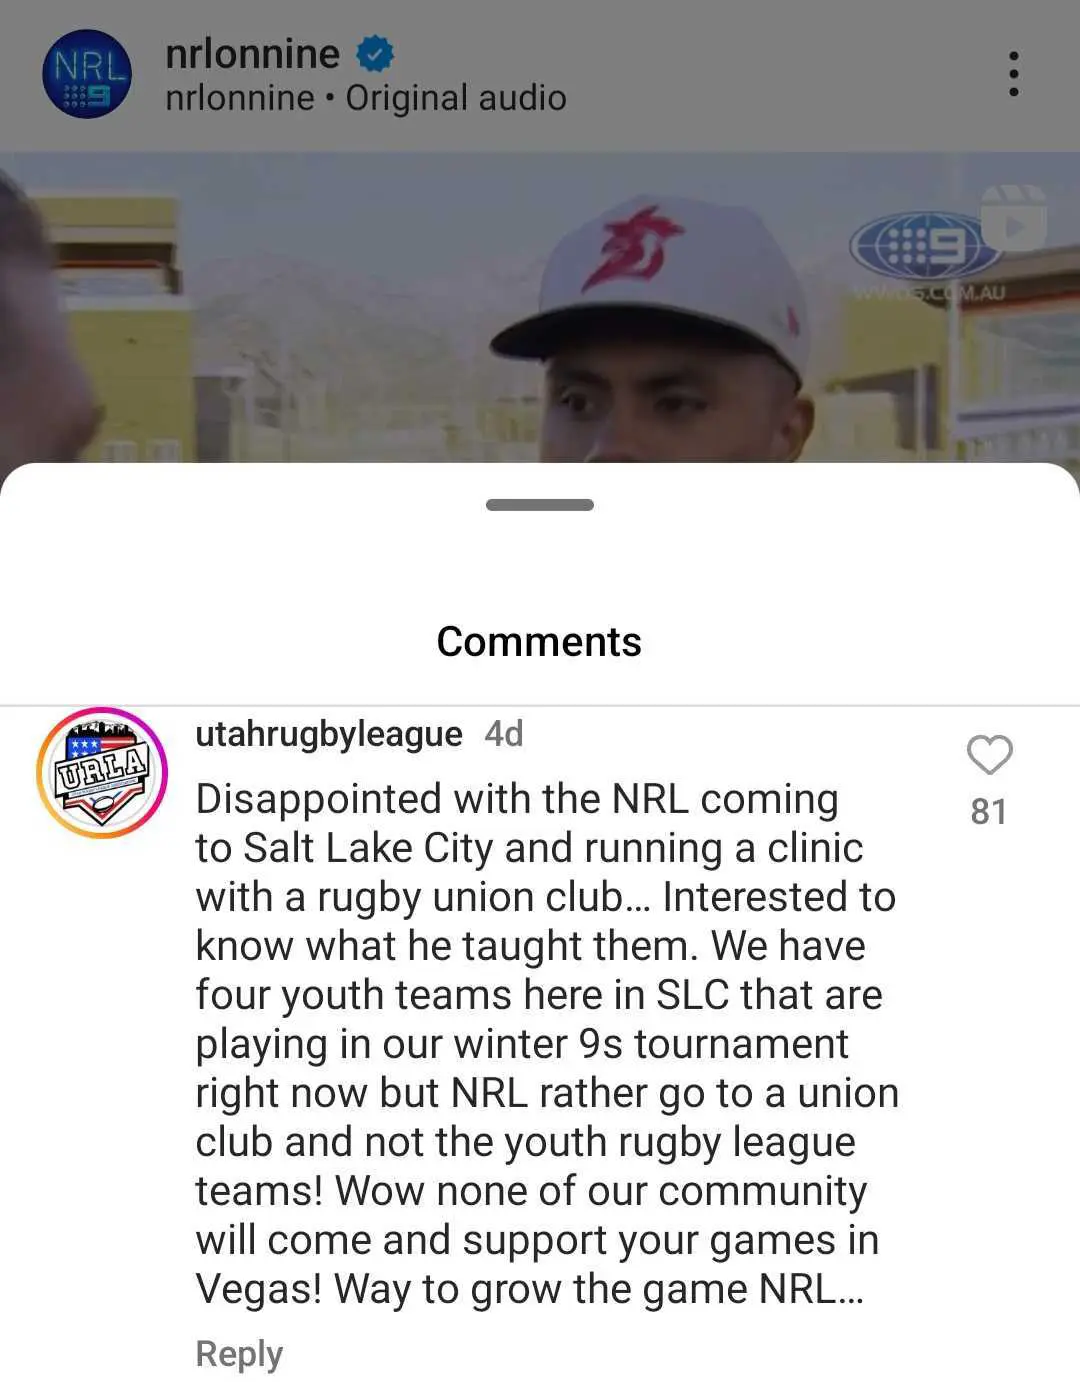Viewport: 1080px width, 1382px height.
Task: Tap the dimmed video to dismiss comments
Action: click(540, 306)
